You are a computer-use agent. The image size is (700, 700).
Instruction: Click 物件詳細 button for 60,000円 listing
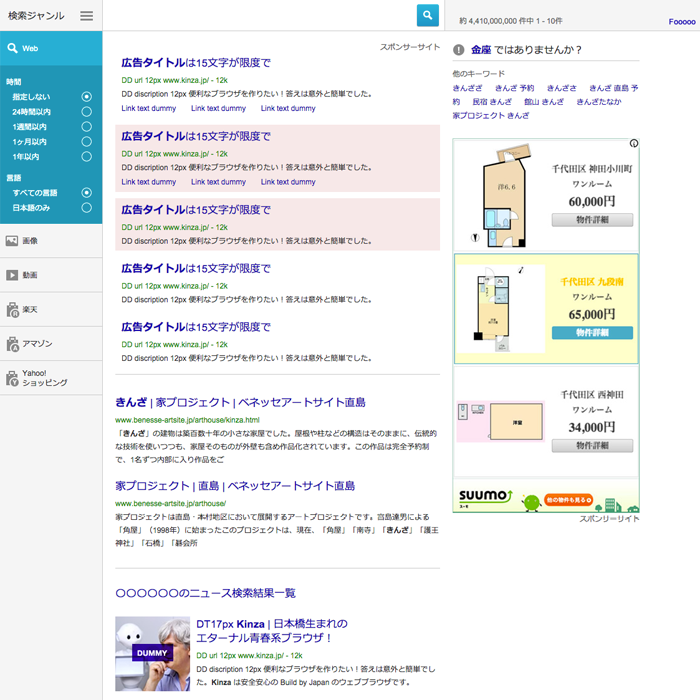[592, 220]
